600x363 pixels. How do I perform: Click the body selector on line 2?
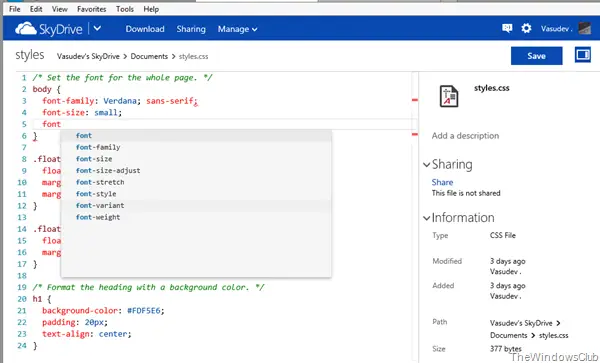tap(42, 90)
